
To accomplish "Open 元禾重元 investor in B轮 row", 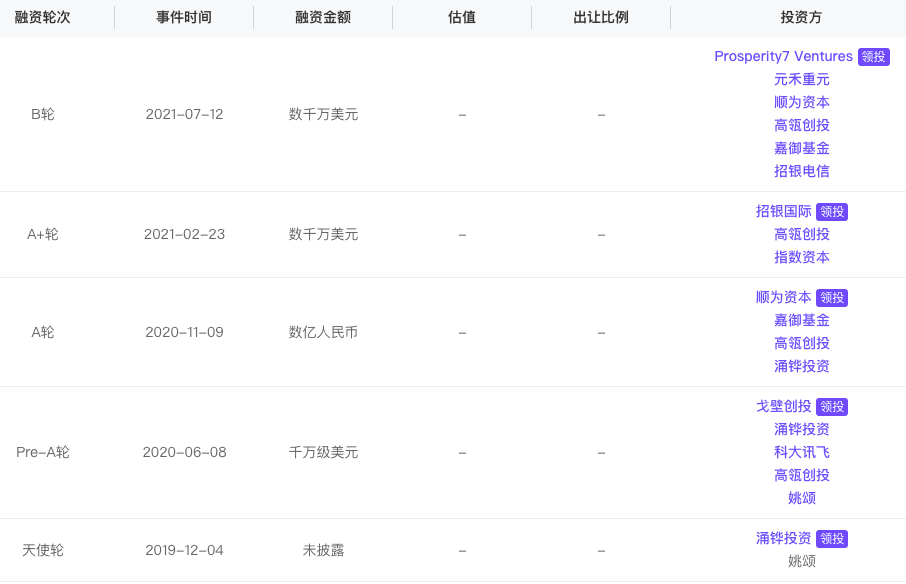I will click(x=801, y=79).
